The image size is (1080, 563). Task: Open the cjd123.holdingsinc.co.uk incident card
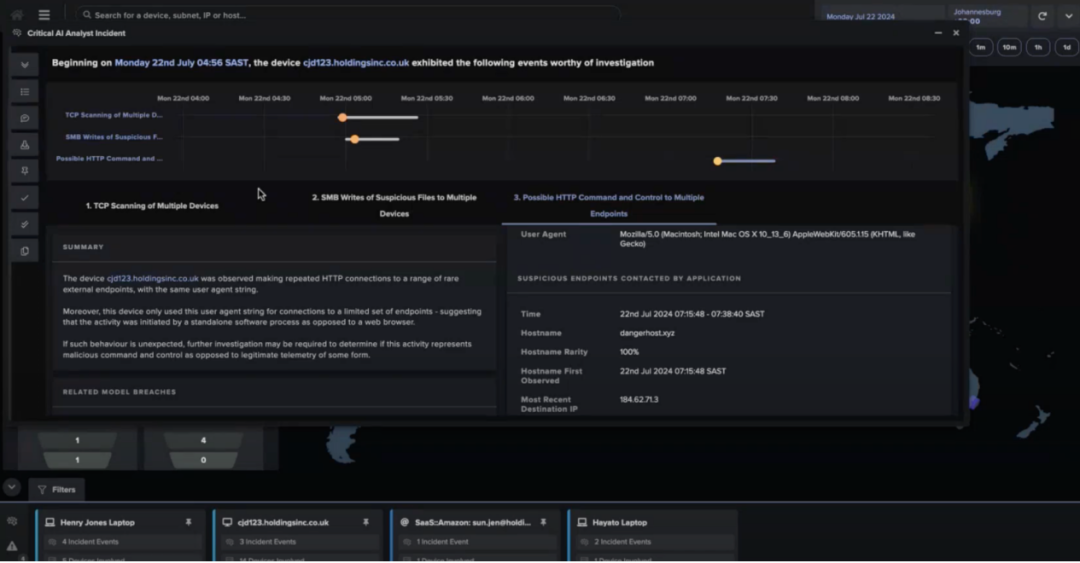click(x=298, y=535)
